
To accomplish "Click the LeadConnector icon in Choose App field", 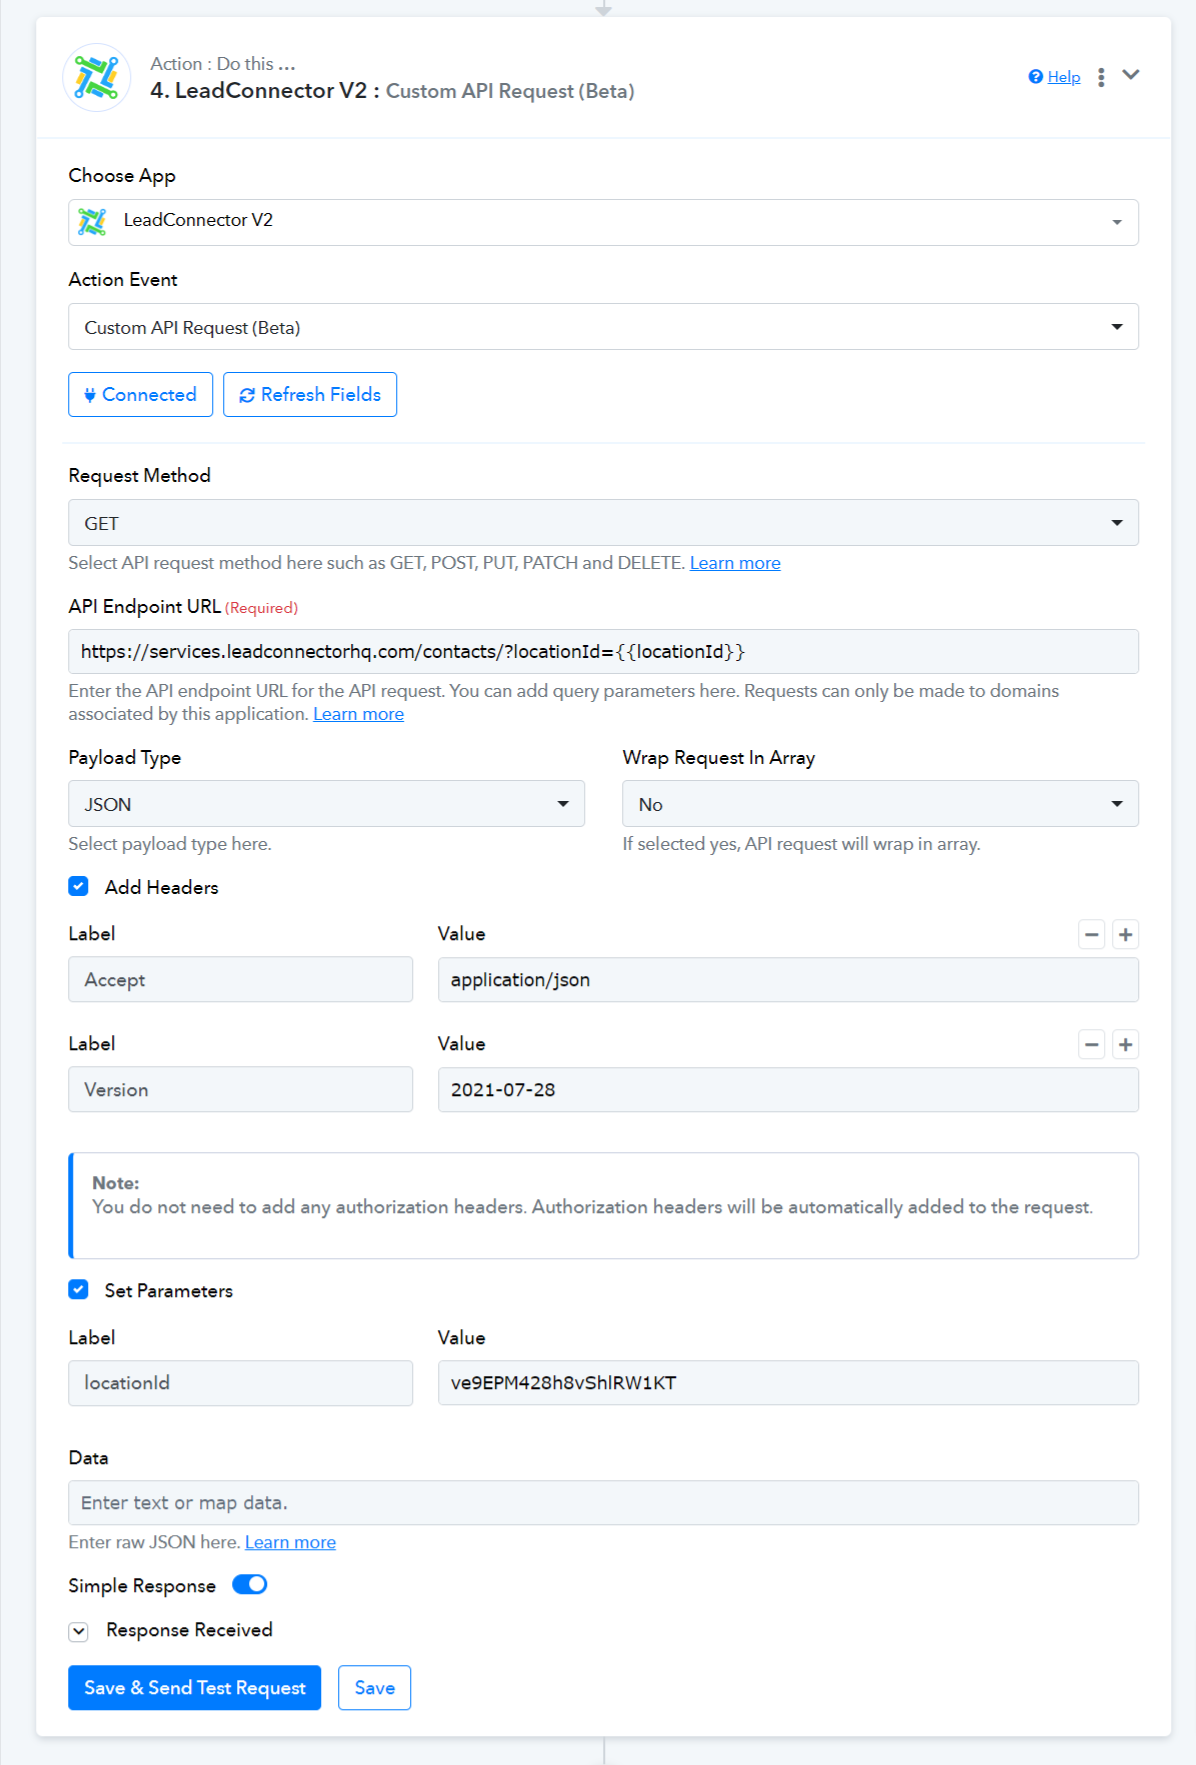I will pos(92,221).
